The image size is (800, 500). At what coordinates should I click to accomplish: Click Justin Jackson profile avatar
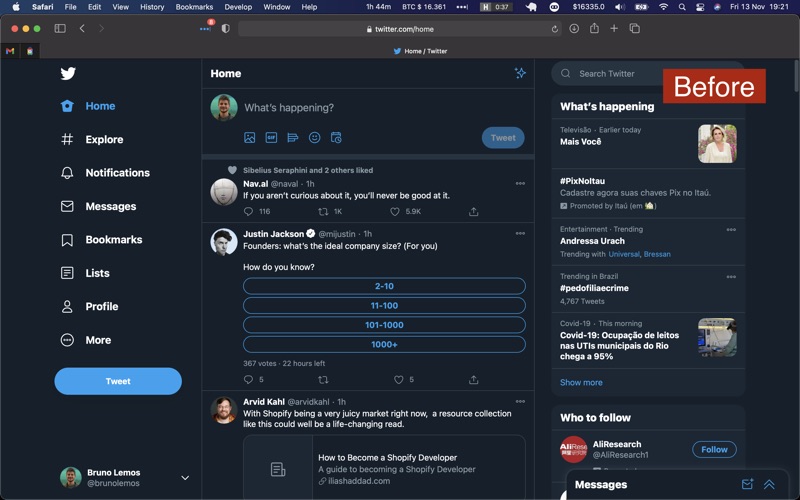224,242
